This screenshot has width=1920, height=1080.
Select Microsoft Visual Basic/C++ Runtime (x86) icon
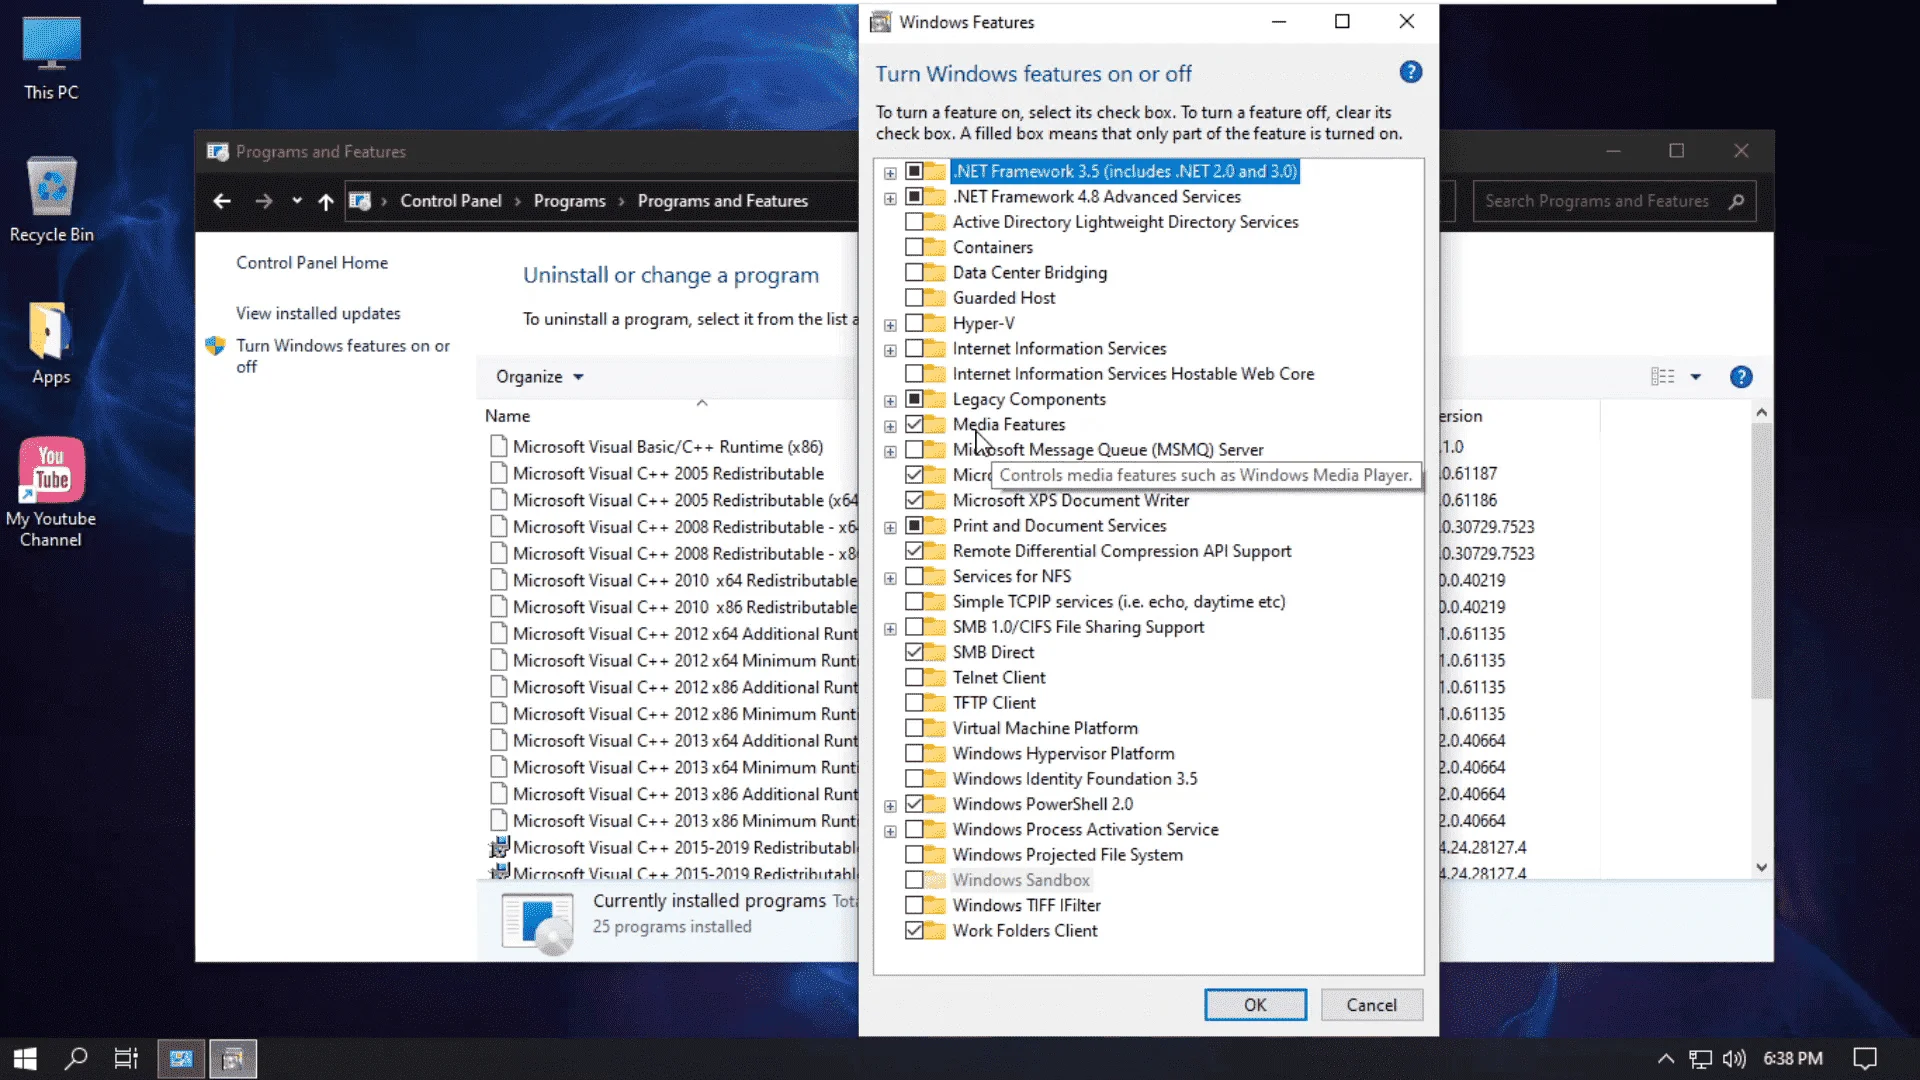(498, 447)
